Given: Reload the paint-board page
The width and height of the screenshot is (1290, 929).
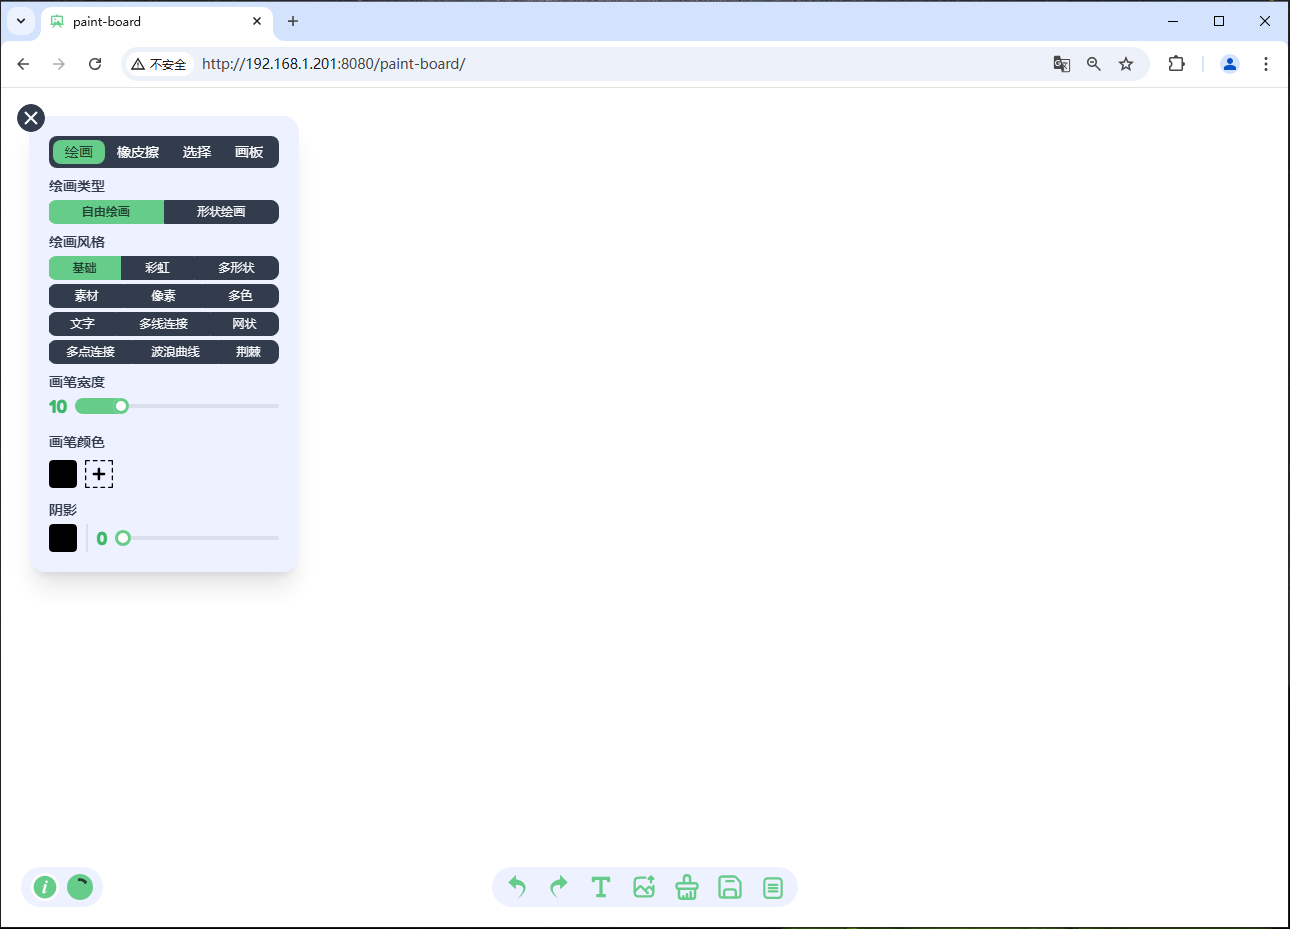Looking at the screenshot, I should pos(95,64).
